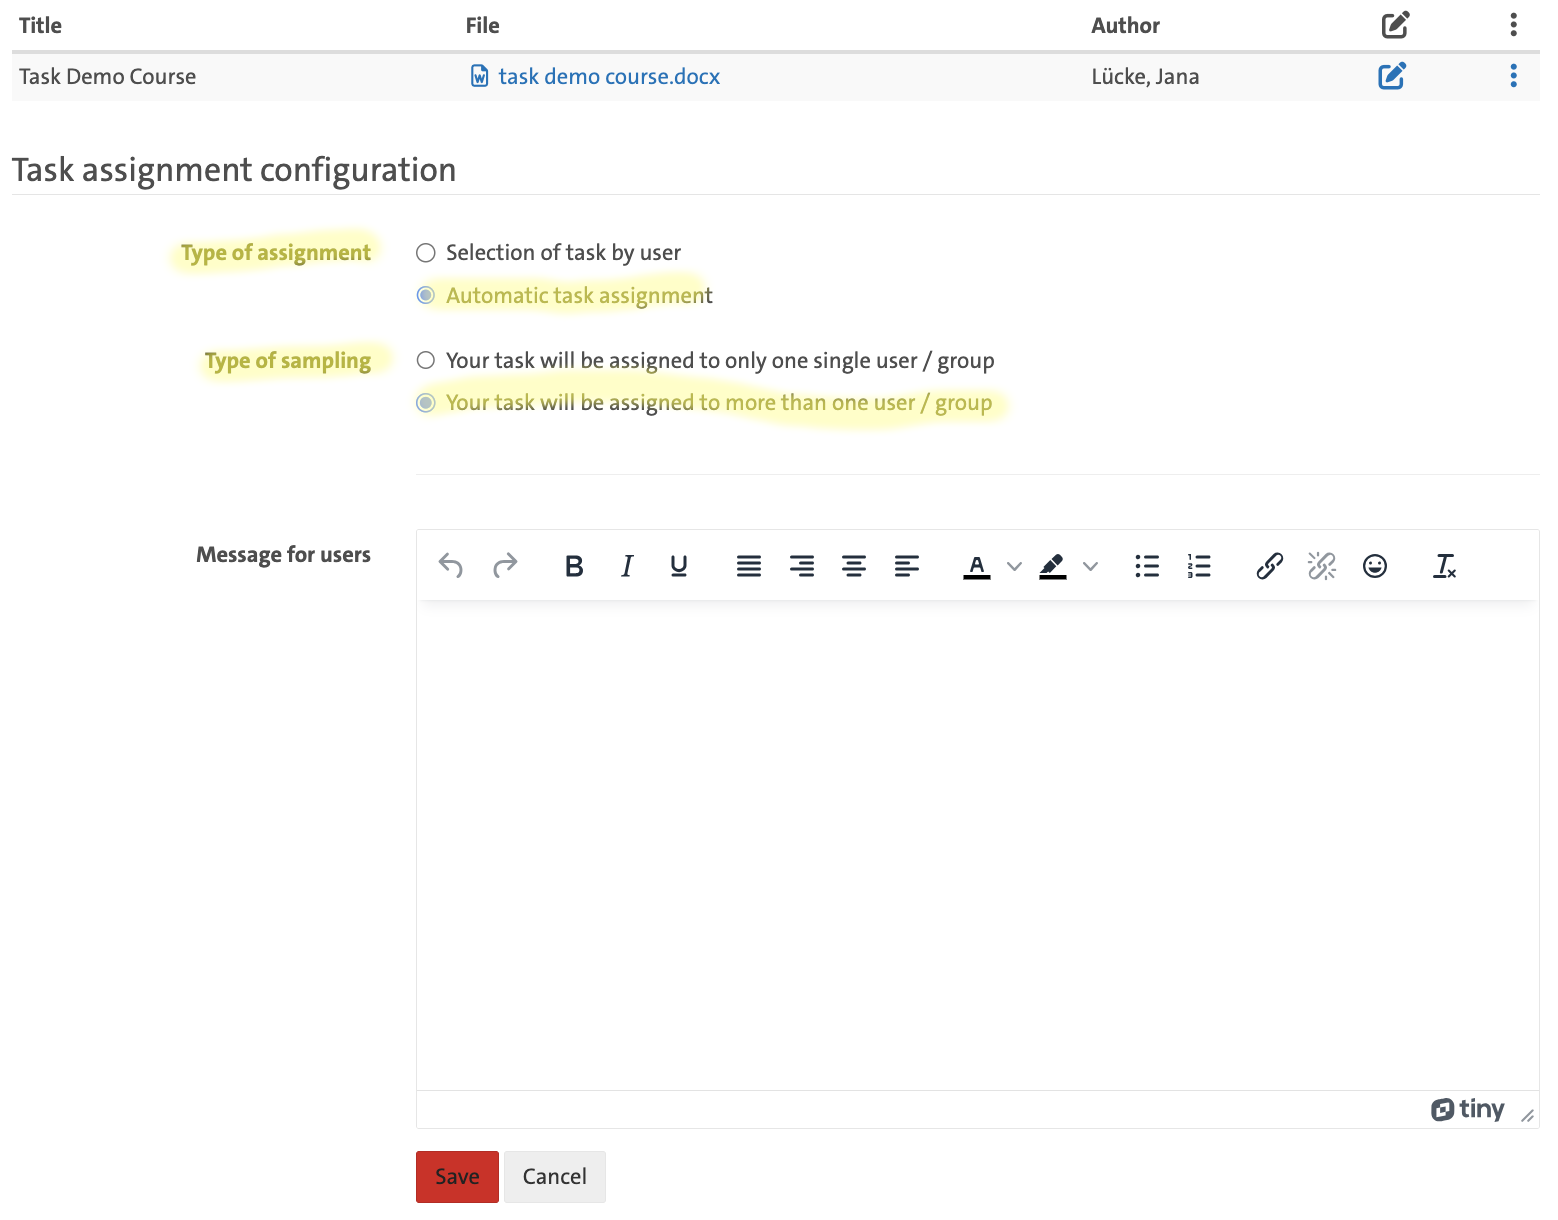Choose "Automatic task assignment" radio button
The height and width of the screenshot is (1220, 1558).
(426, 295)
